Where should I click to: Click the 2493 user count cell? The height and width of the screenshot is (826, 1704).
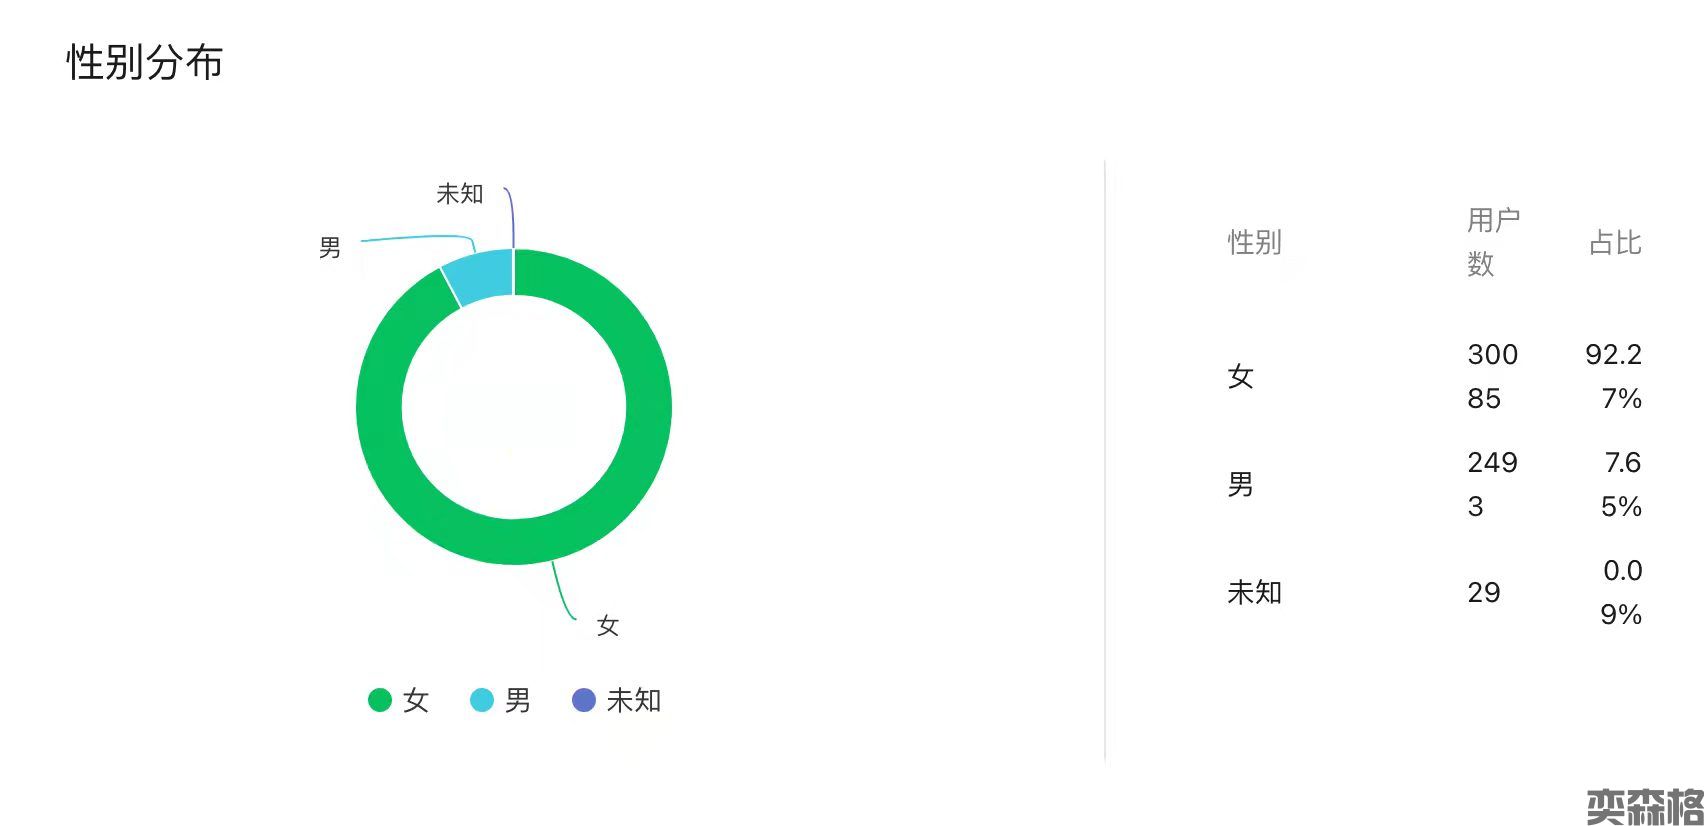tap(1492, 484)
